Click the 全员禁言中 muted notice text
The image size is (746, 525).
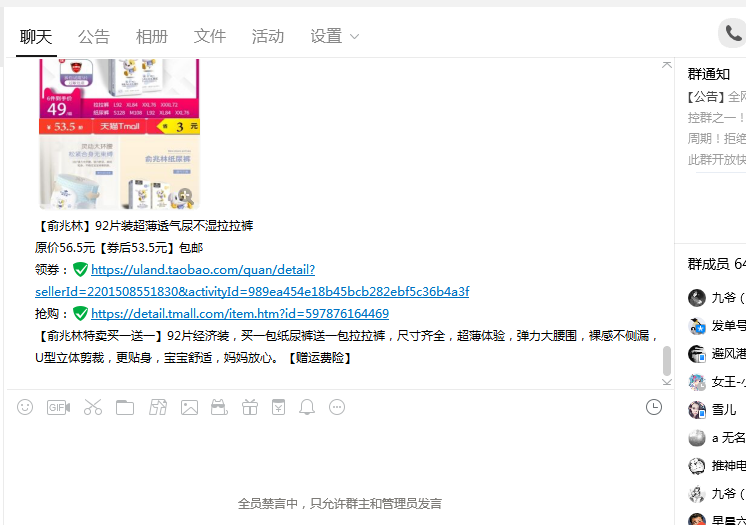(340, 503)
